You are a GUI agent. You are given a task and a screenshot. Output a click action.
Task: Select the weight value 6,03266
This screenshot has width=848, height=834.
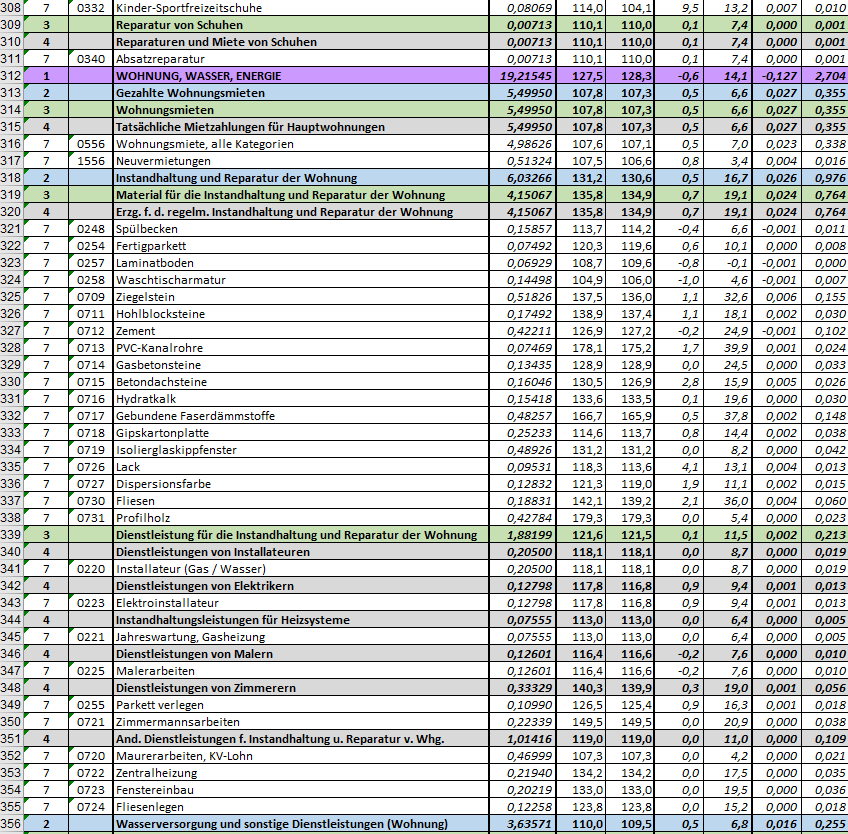coord(527,178)
